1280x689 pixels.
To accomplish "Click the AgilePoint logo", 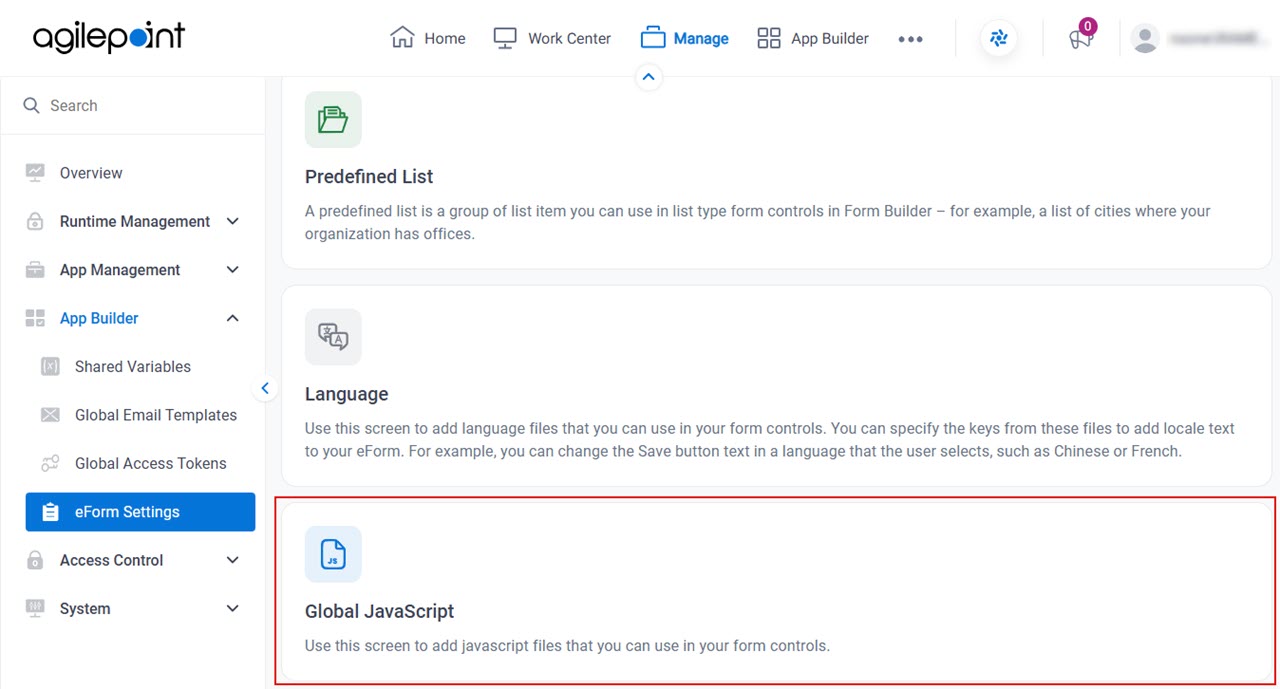I will 109,38.
